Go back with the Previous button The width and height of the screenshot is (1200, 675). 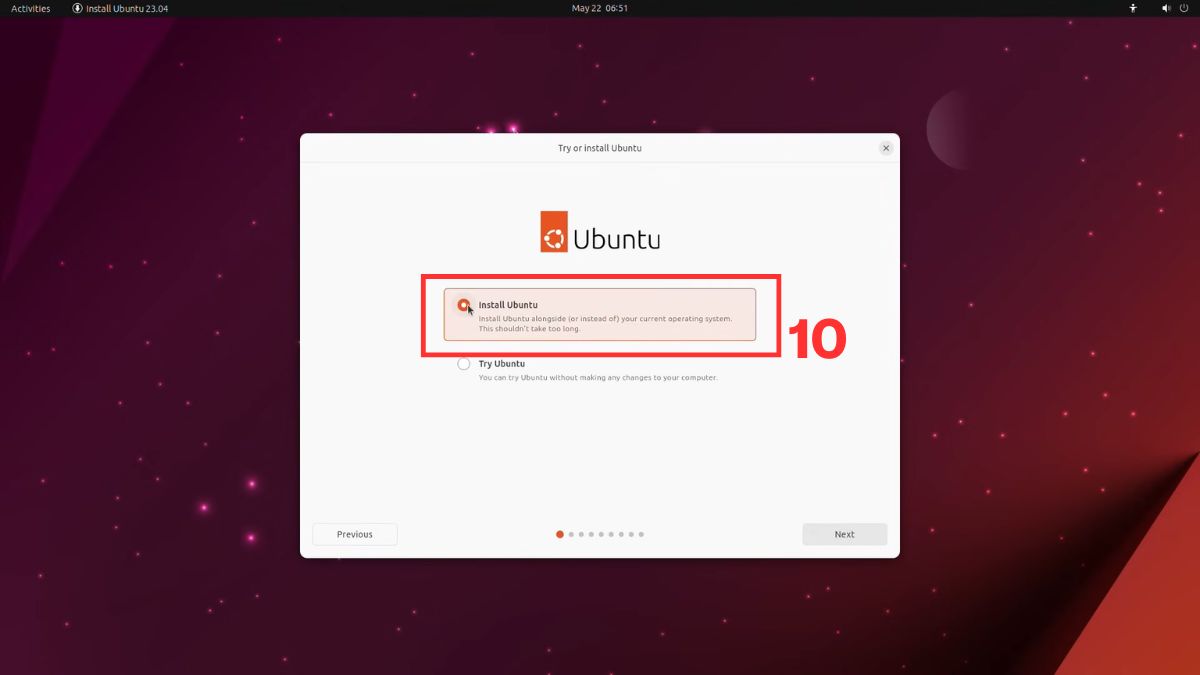[x=354, y=534]
